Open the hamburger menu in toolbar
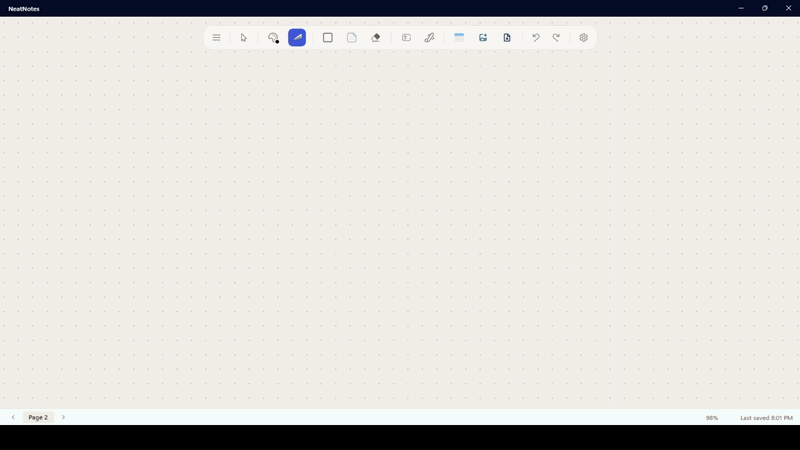Image resolution: width=800 pixels, height=450 pixels. pos(216,38)
